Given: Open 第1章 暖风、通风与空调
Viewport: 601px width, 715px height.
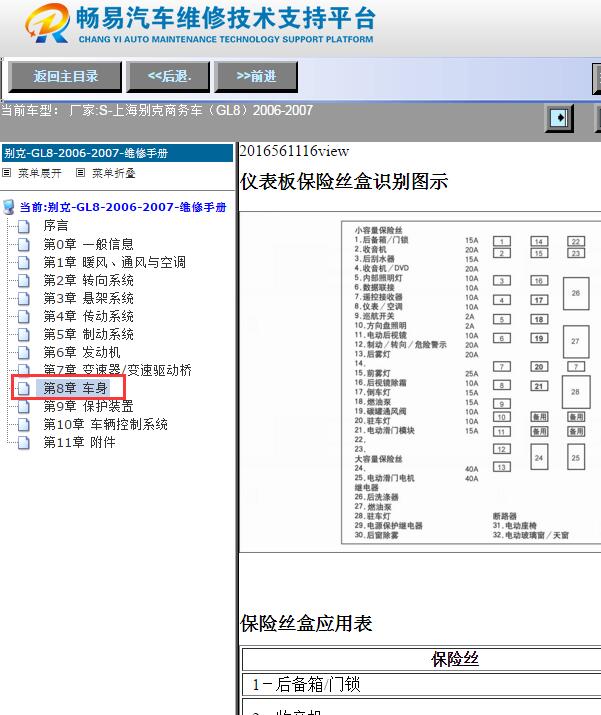Looking at the screenshot, I should pyautogui.click(x=114, y=262).
